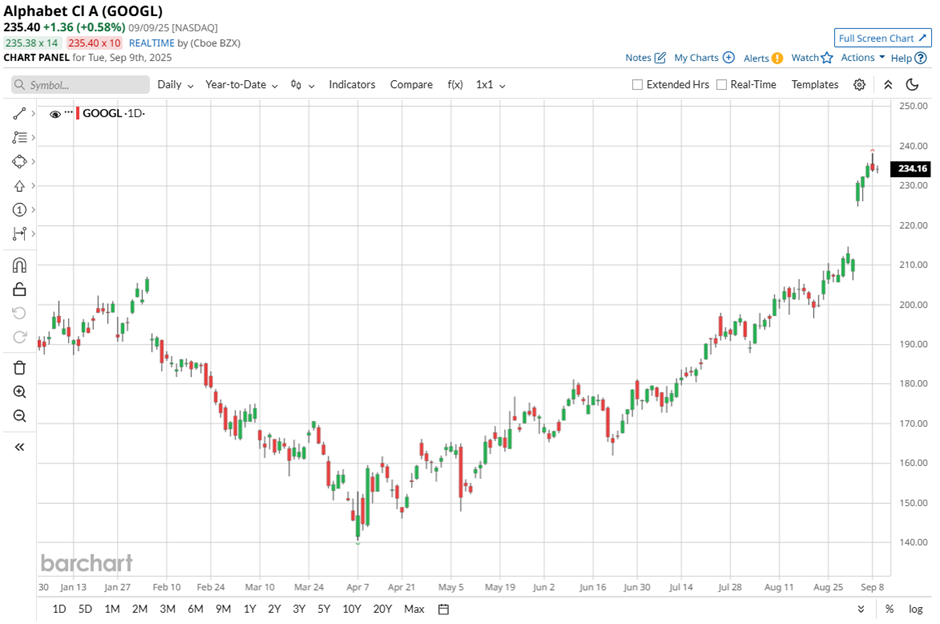
Task: Redo the chart action
Action: click(19, 337)
